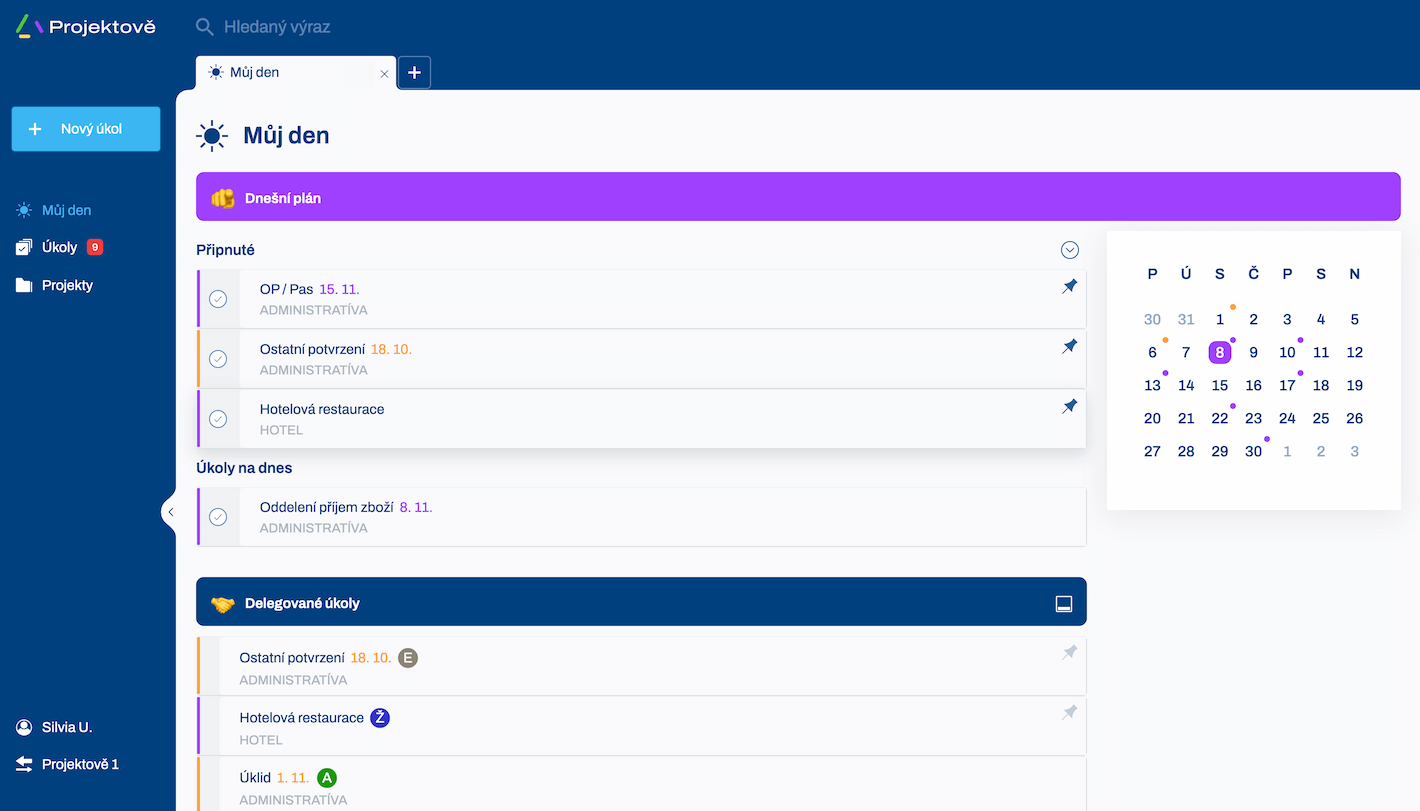The image size is (1420, 811).
Task: Select day 10 in calendar
Action: pyautogui.click(x=1287, y=352)
